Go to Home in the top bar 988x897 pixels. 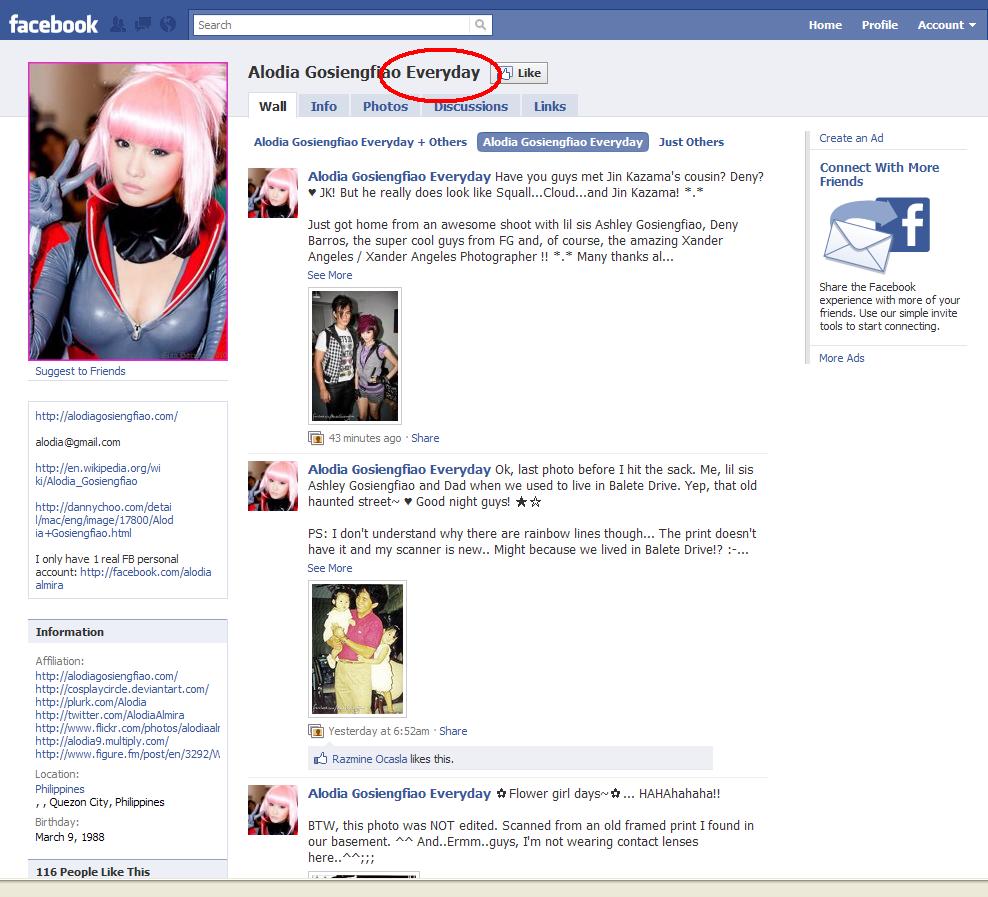tap(825, 25)
